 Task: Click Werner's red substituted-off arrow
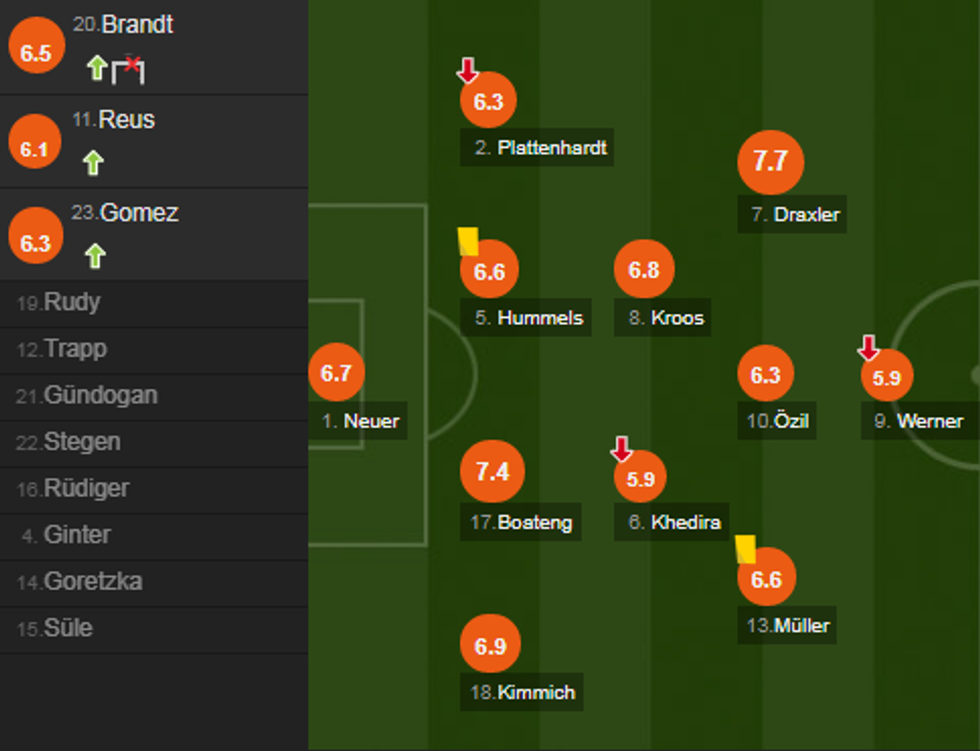click(x=868, y=348)
